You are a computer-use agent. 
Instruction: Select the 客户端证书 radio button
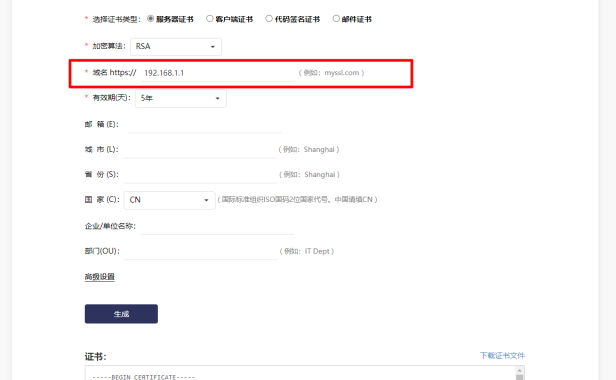tap(210, 18)
